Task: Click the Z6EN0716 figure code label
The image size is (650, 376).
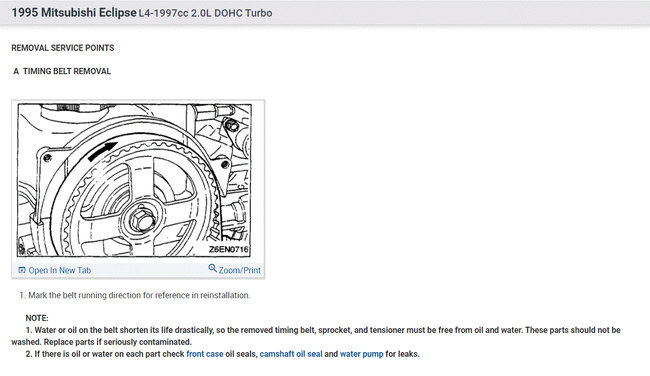Action: point(228,249)
